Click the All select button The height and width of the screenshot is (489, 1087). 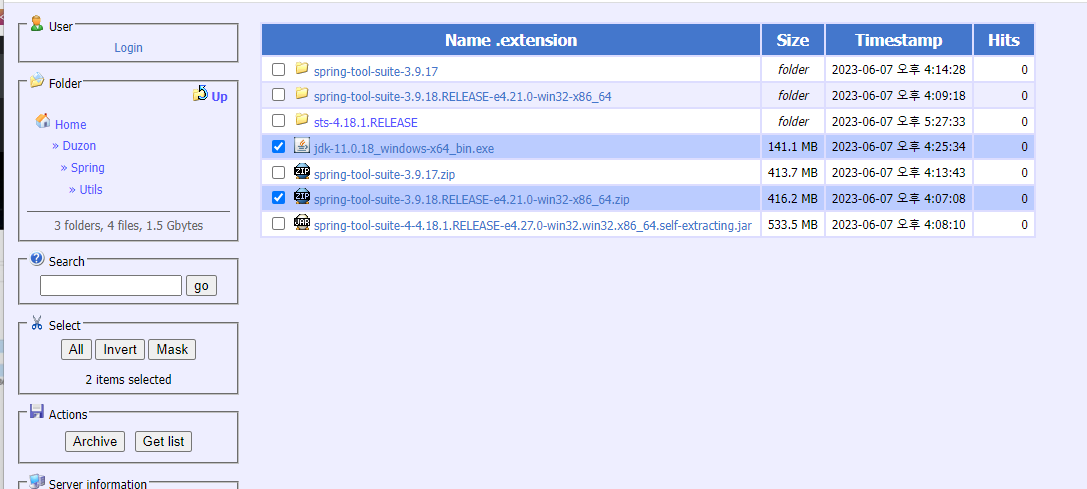tap(76, 350)
